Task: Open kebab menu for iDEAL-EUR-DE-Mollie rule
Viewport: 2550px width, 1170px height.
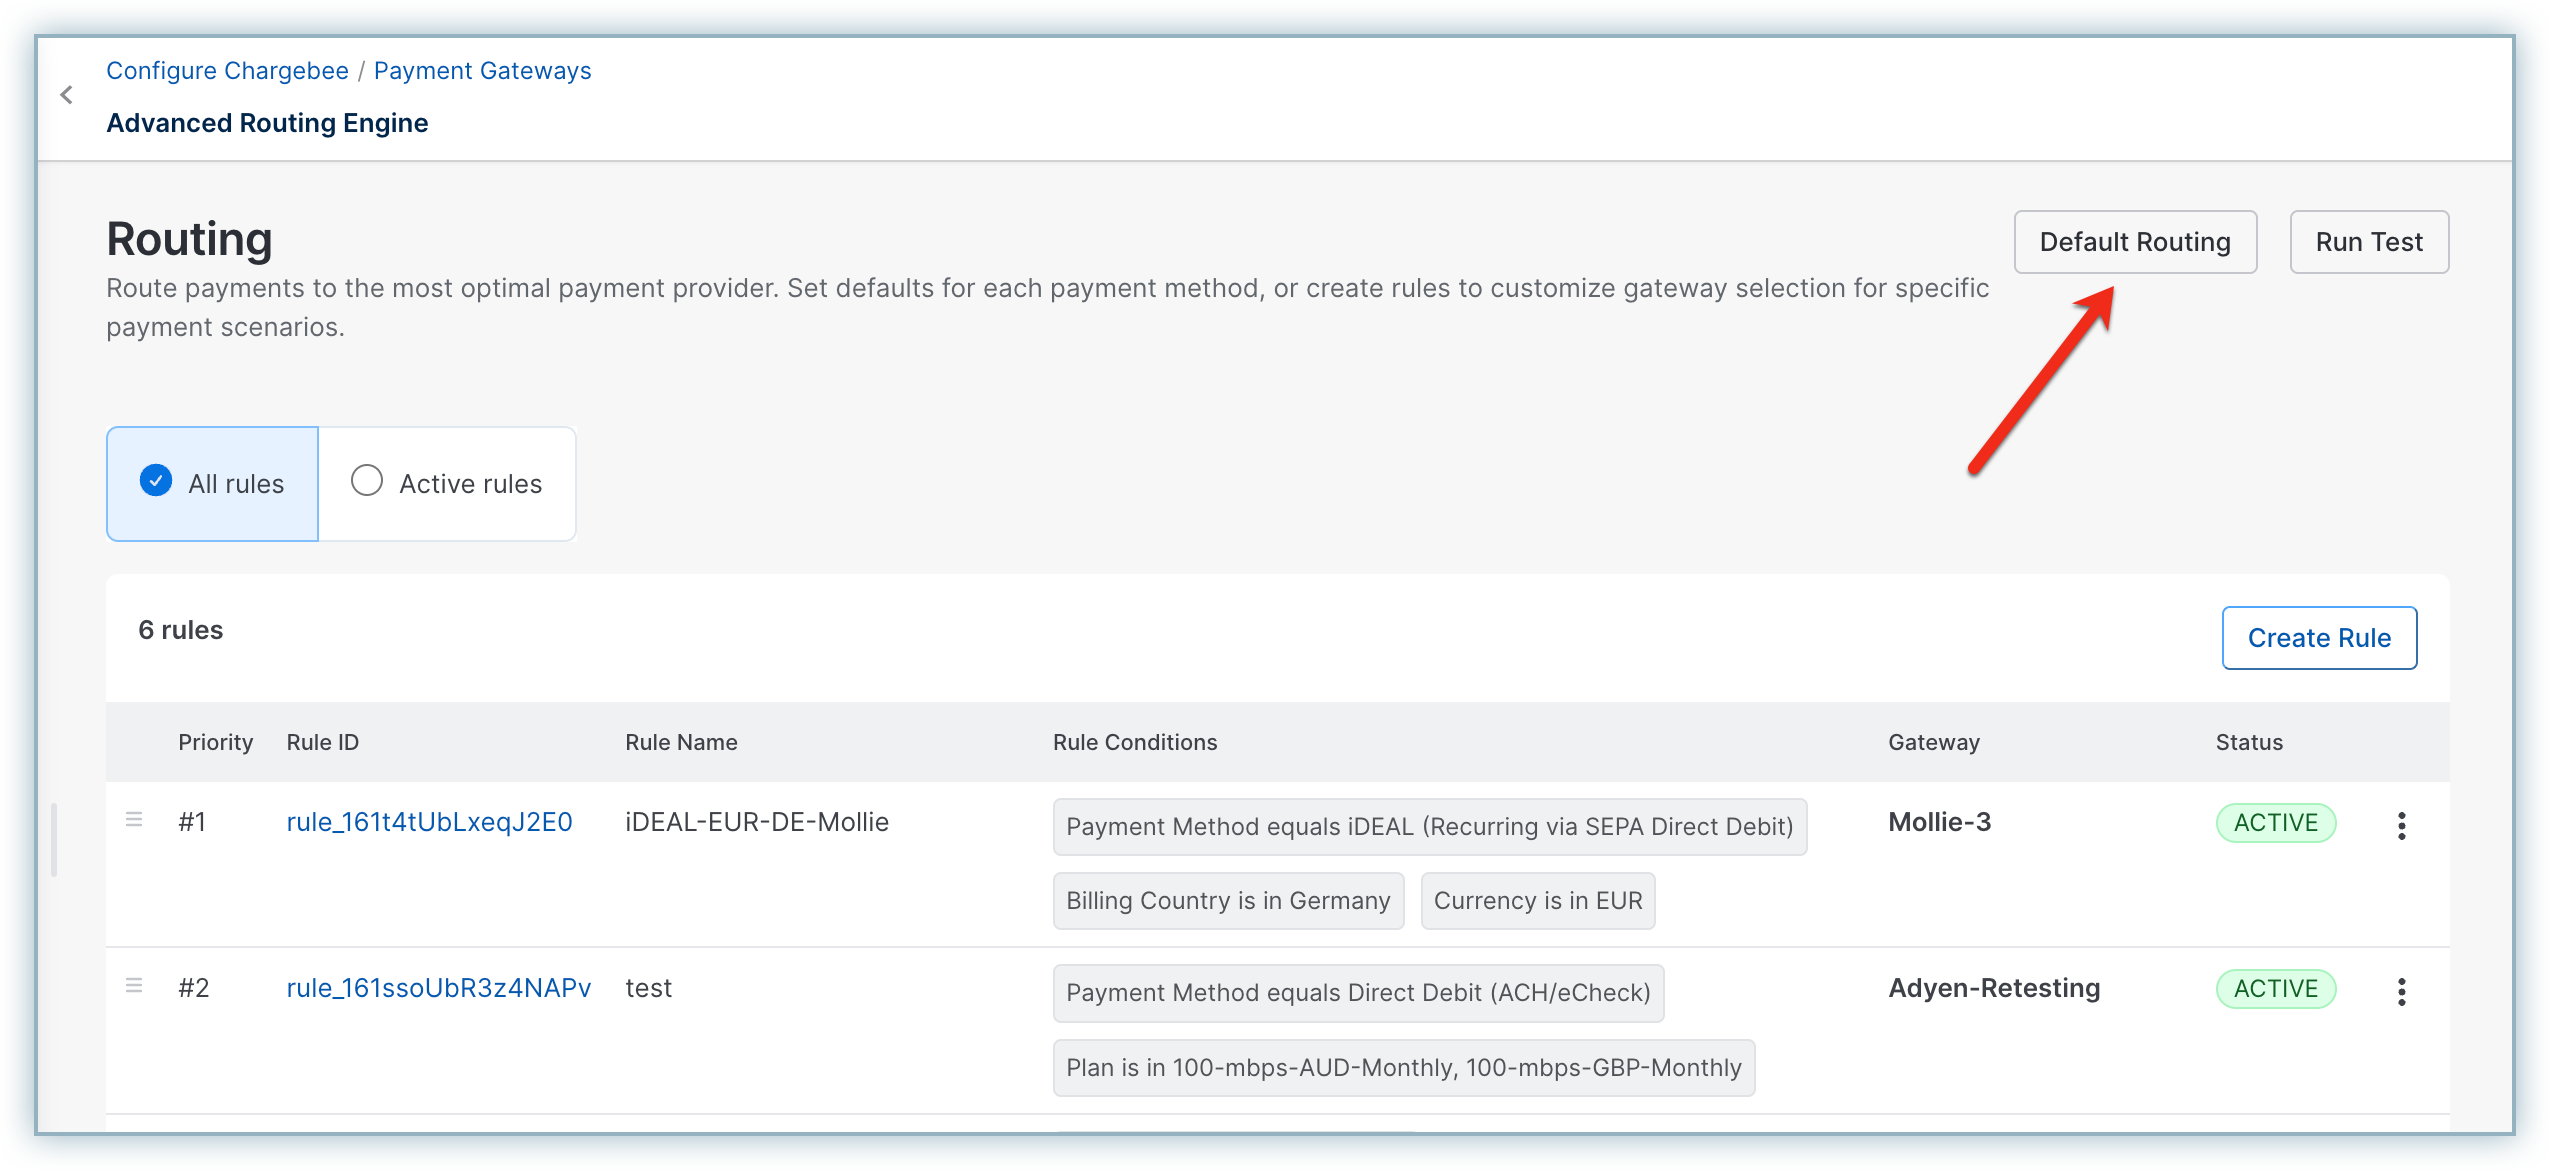Action: pyautogui.click(x=2401, y=825)
